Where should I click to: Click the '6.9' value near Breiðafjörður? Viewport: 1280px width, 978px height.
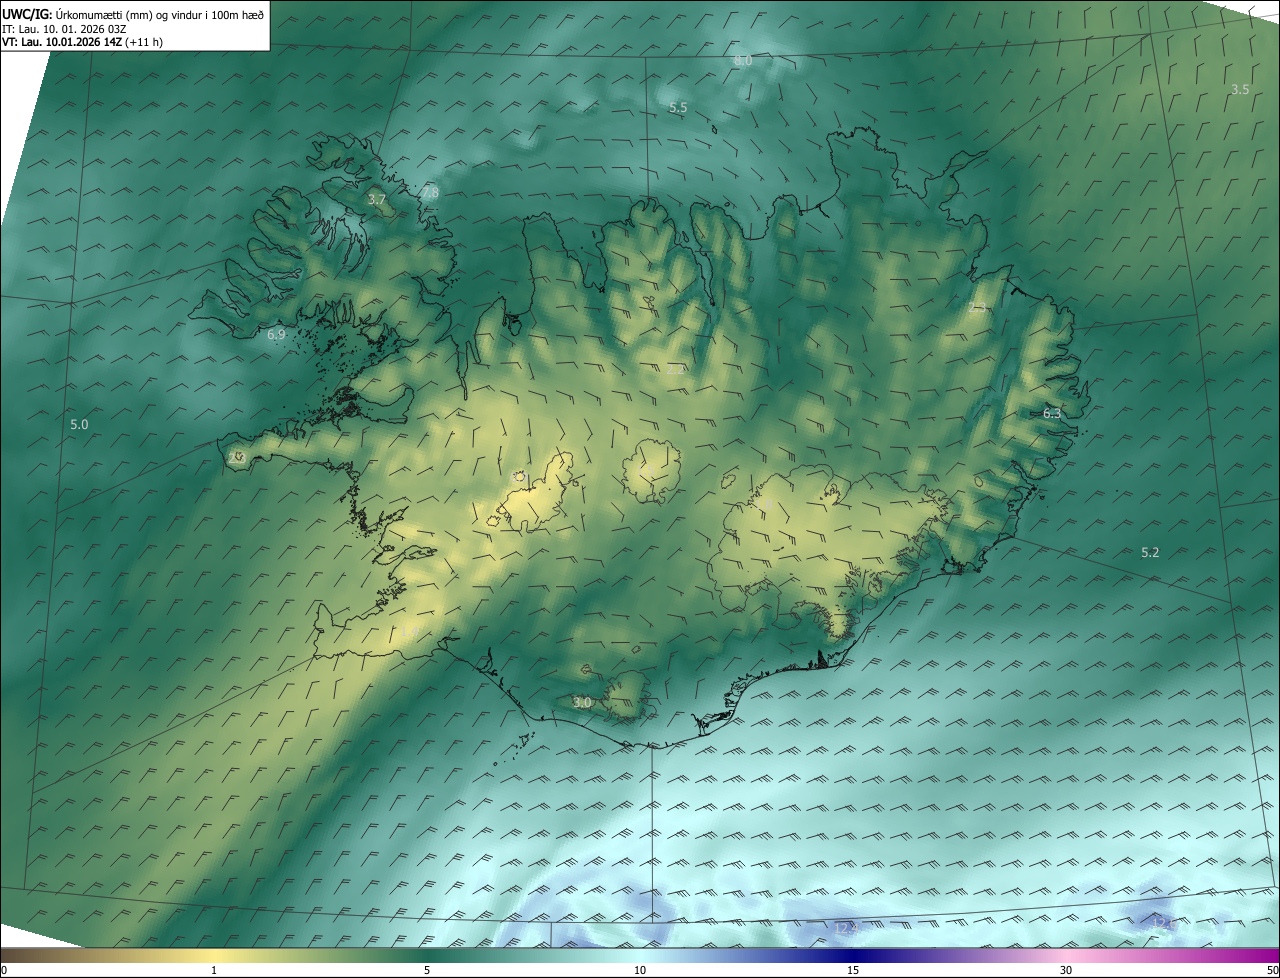tap(276, 334)
